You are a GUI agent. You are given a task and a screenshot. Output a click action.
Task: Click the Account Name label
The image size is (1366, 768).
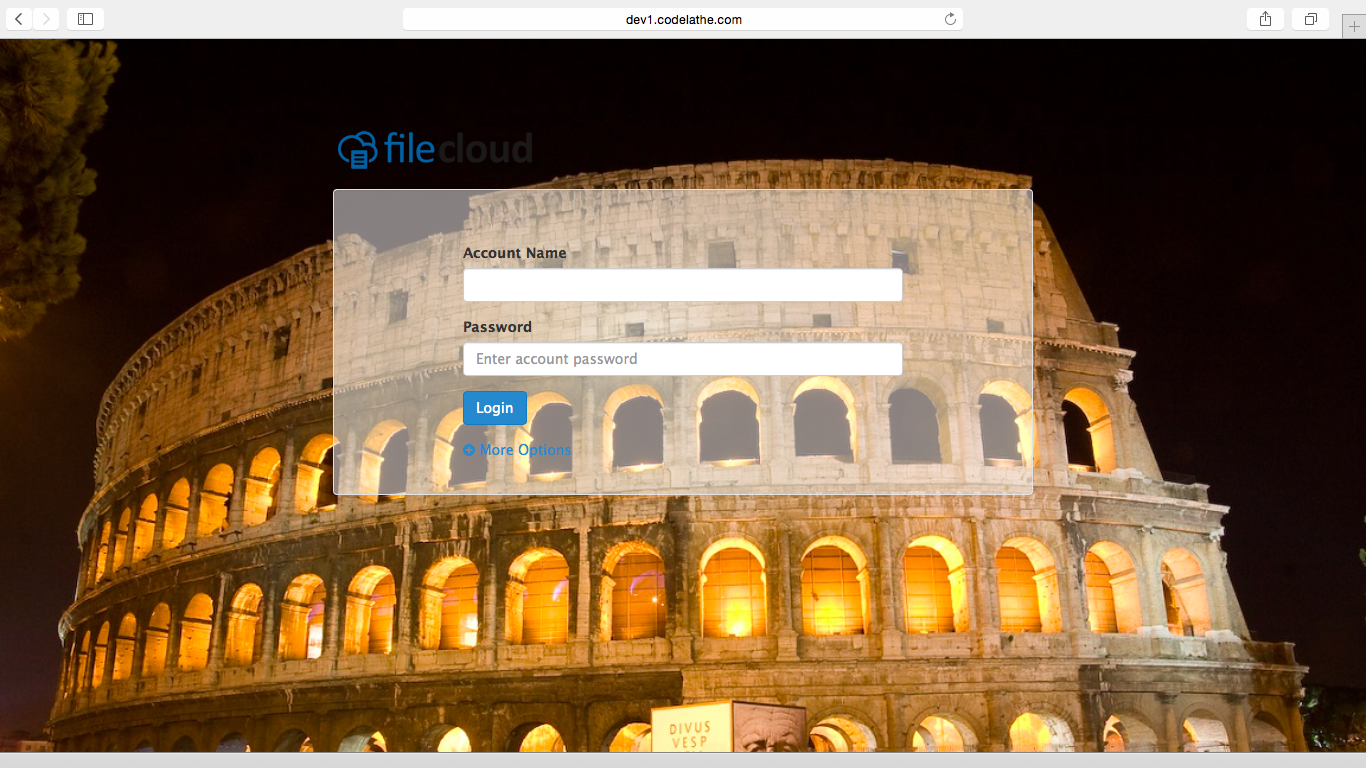(515, 253)
